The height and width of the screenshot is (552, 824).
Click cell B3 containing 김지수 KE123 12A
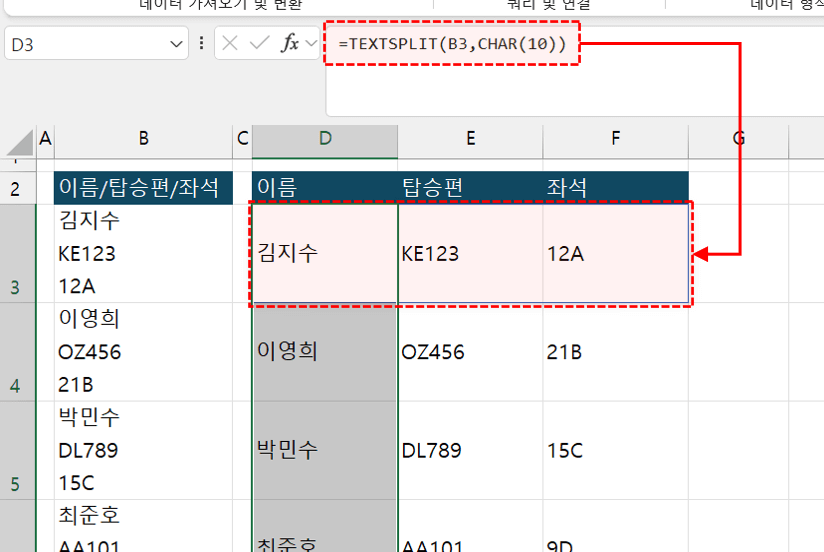click(x=143, y=253)
